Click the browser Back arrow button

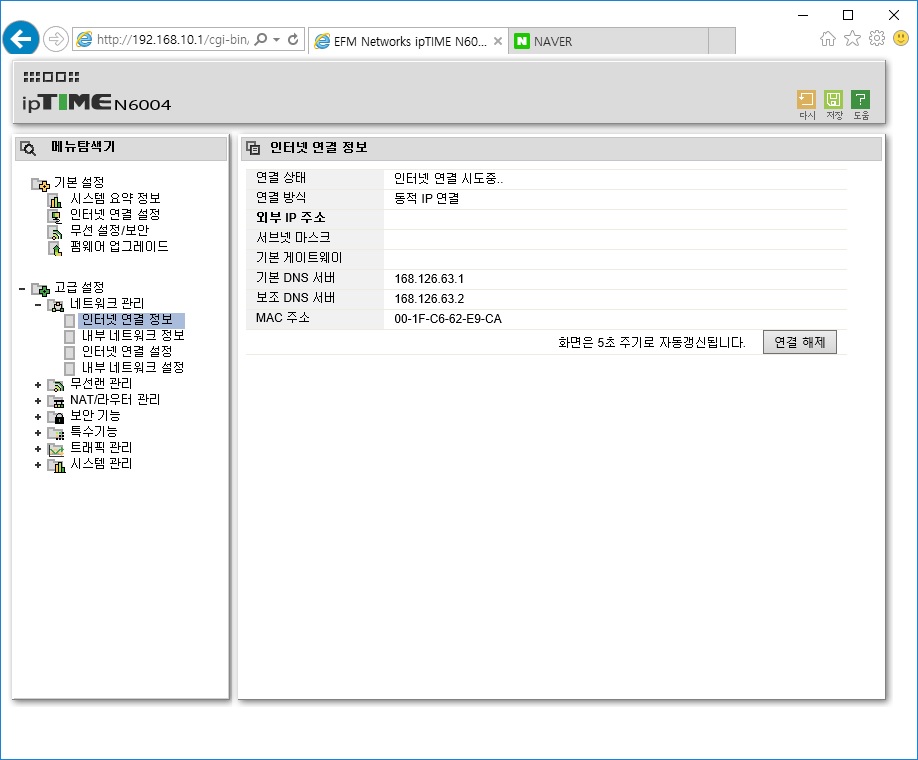click(x=21, y=39)
